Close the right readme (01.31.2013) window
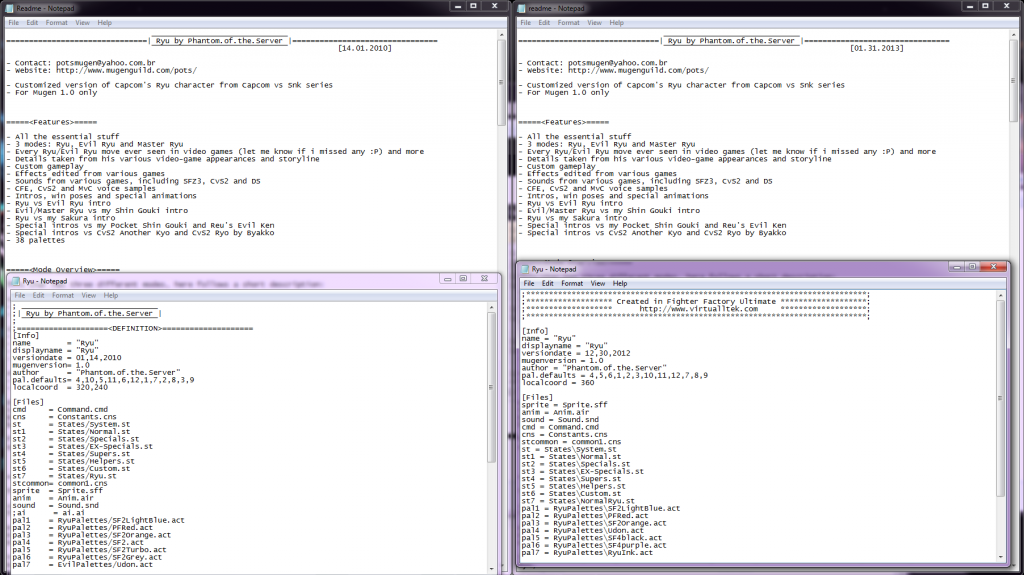The height and width of the screenshot is (575, 1024). [x=1006, y=6]
